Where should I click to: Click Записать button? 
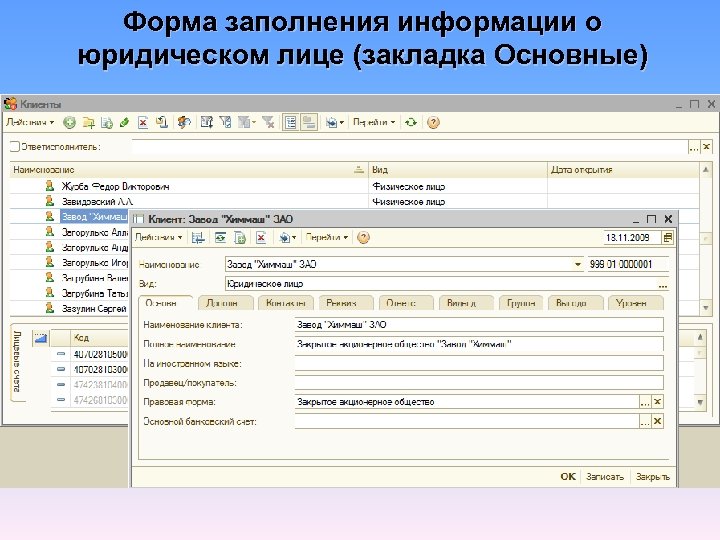(x=605, y=477)
